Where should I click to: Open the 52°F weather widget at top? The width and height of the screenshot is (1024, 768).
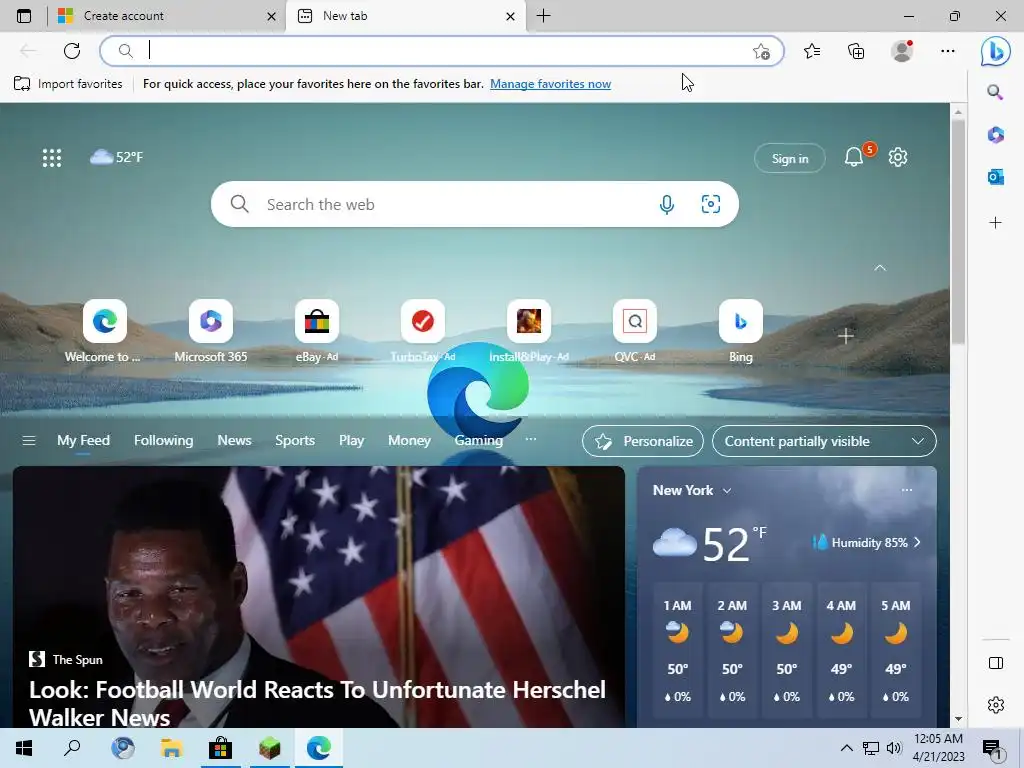click(116, 157)
